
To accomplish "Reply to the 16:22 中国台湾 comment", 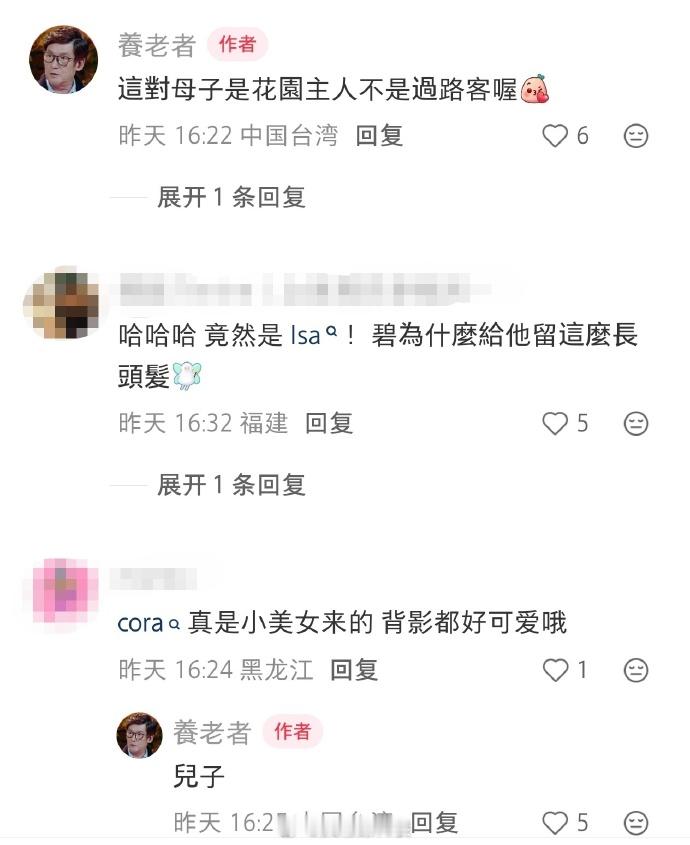I will 380,136.
